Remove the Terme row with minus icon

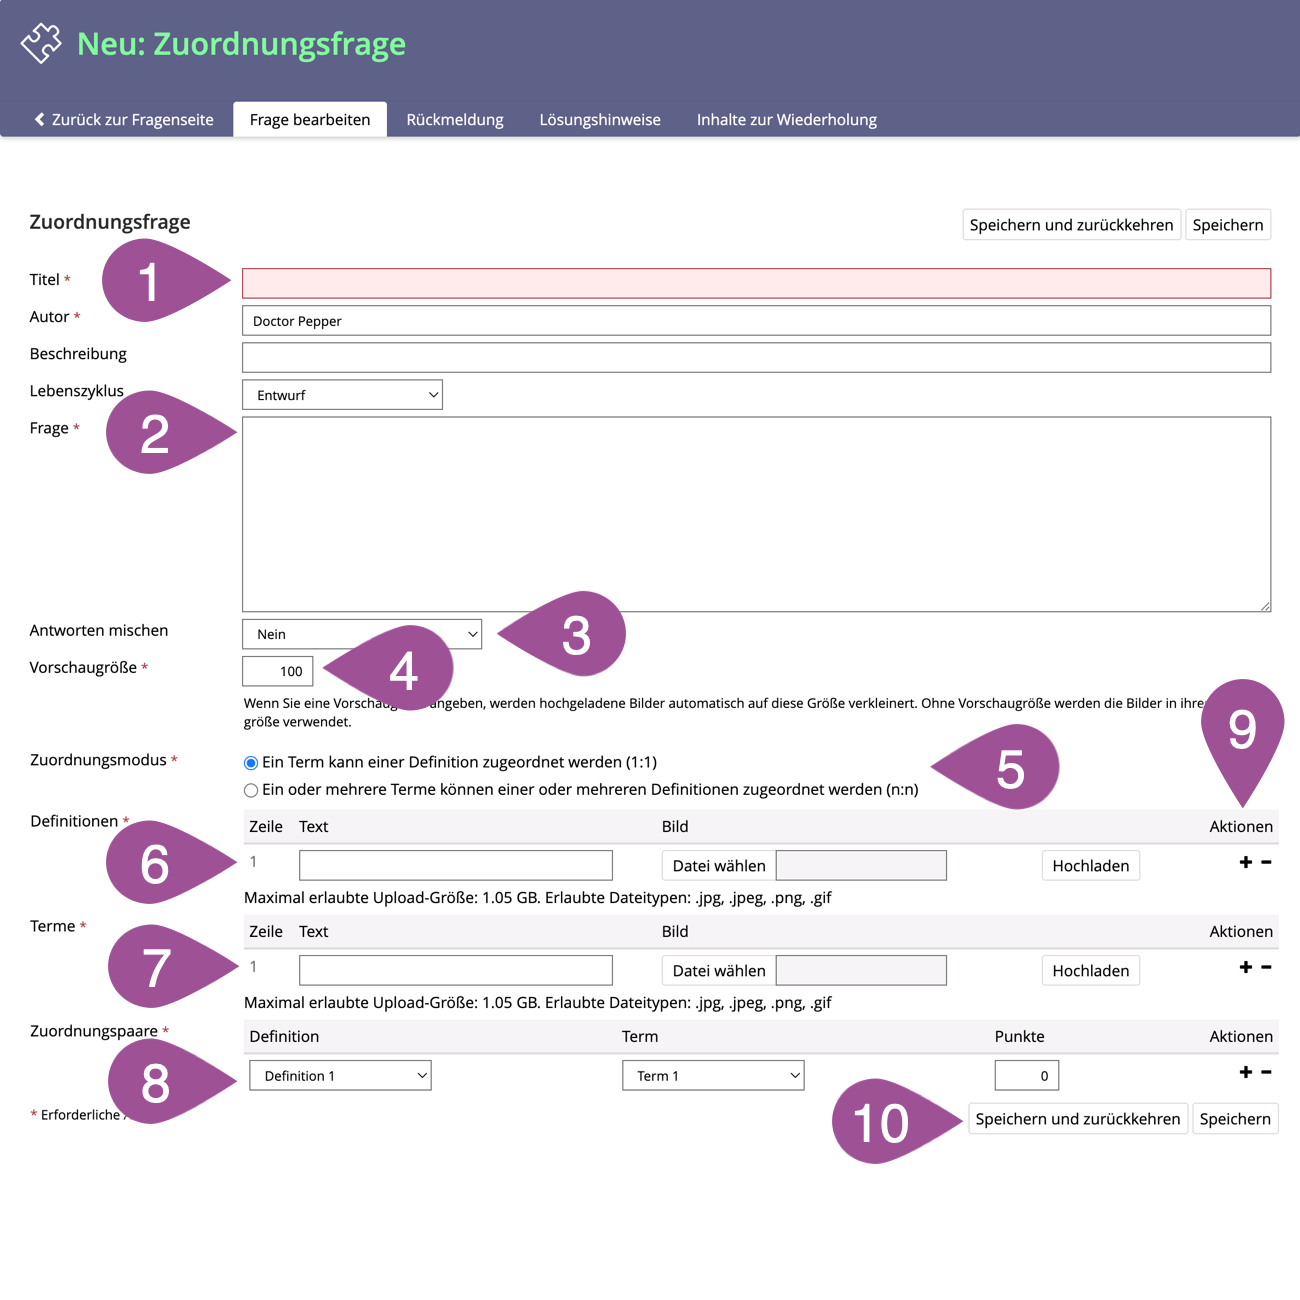(1266, 967)
